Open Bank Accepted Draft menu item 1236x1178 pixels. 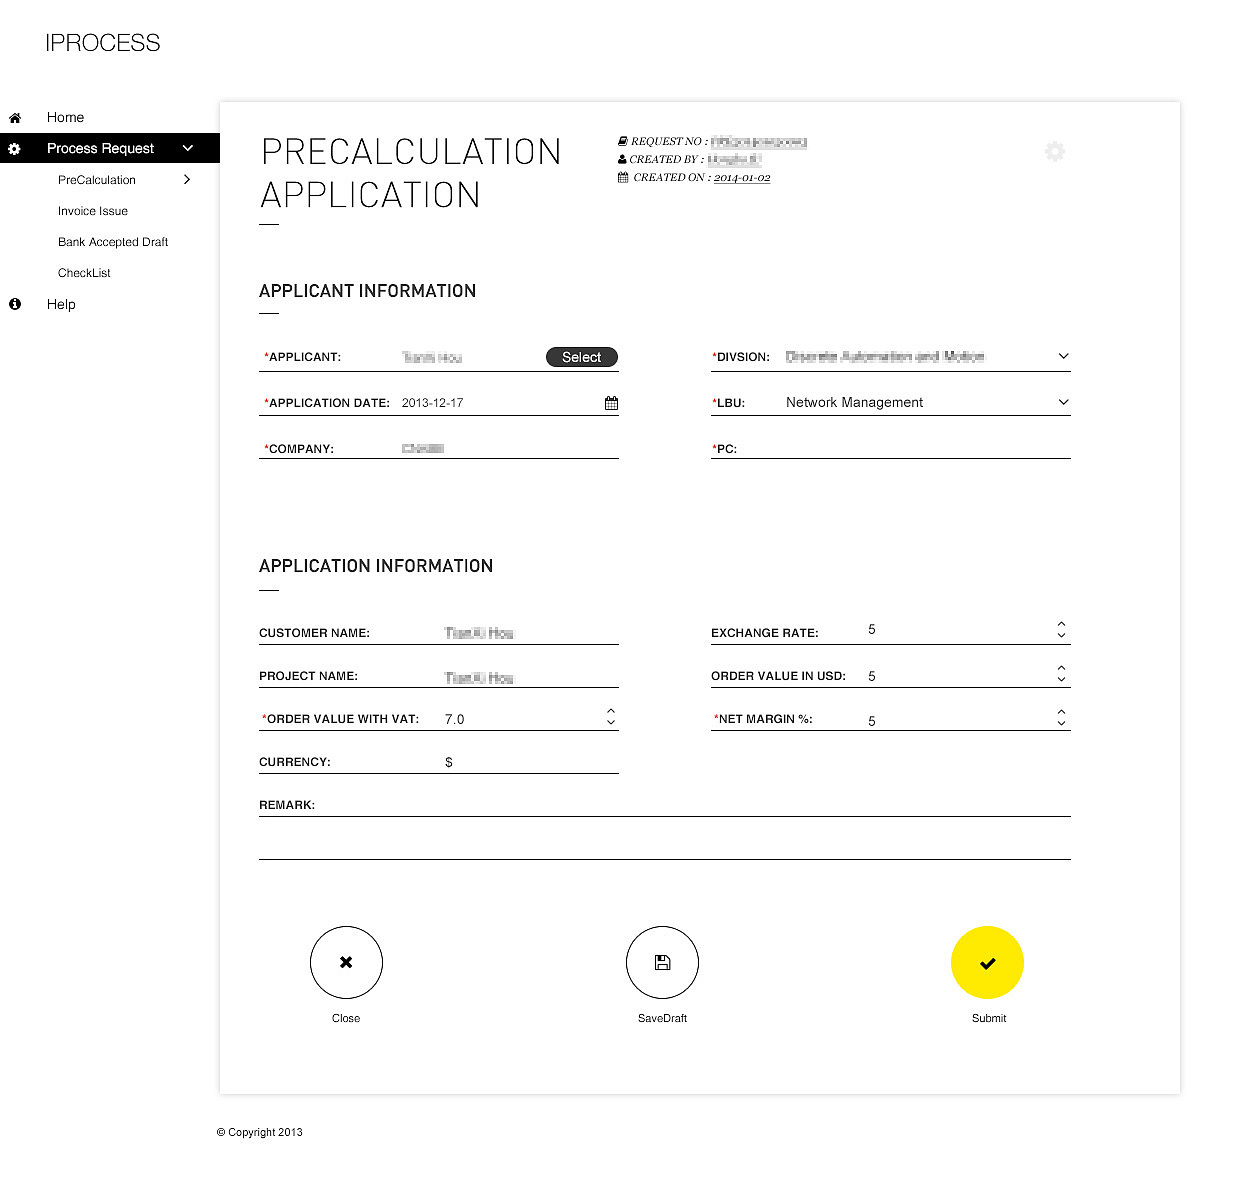coord(113,242)
